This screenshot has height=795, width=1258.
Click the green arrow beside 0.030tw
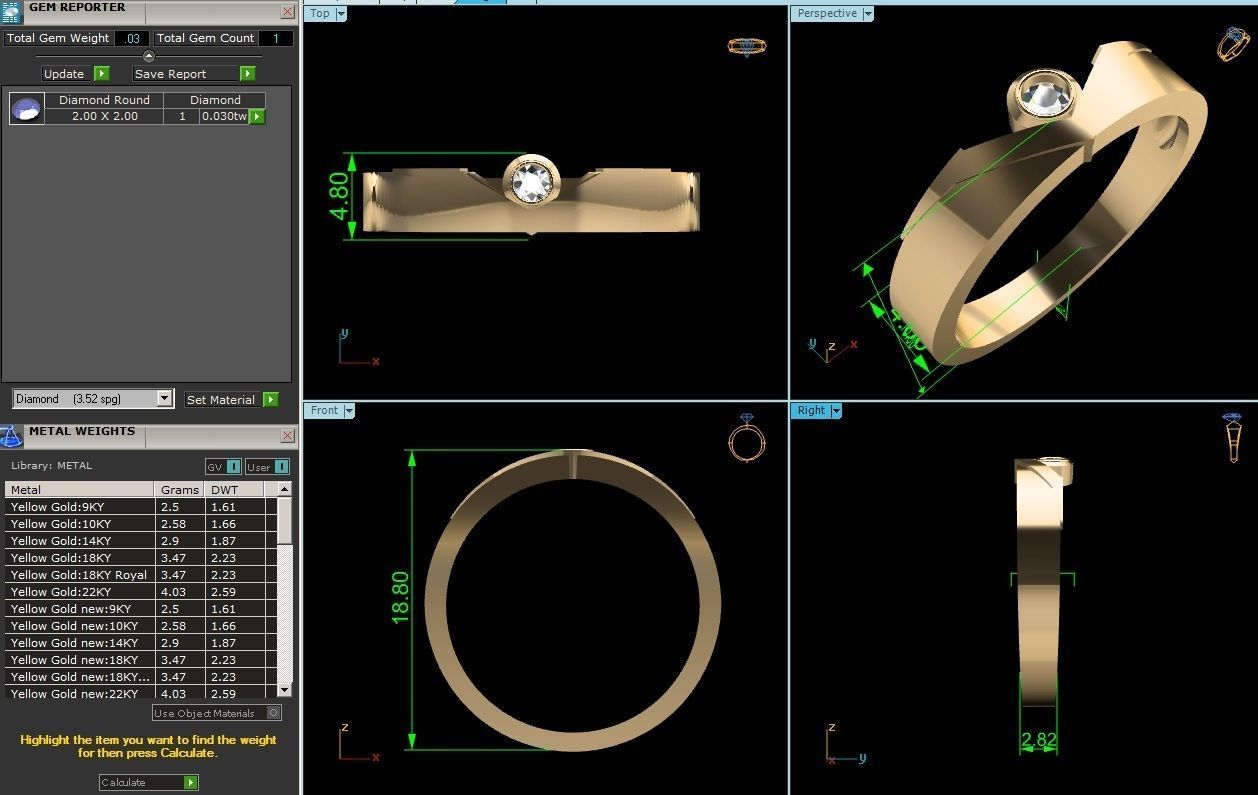point(257,116)
